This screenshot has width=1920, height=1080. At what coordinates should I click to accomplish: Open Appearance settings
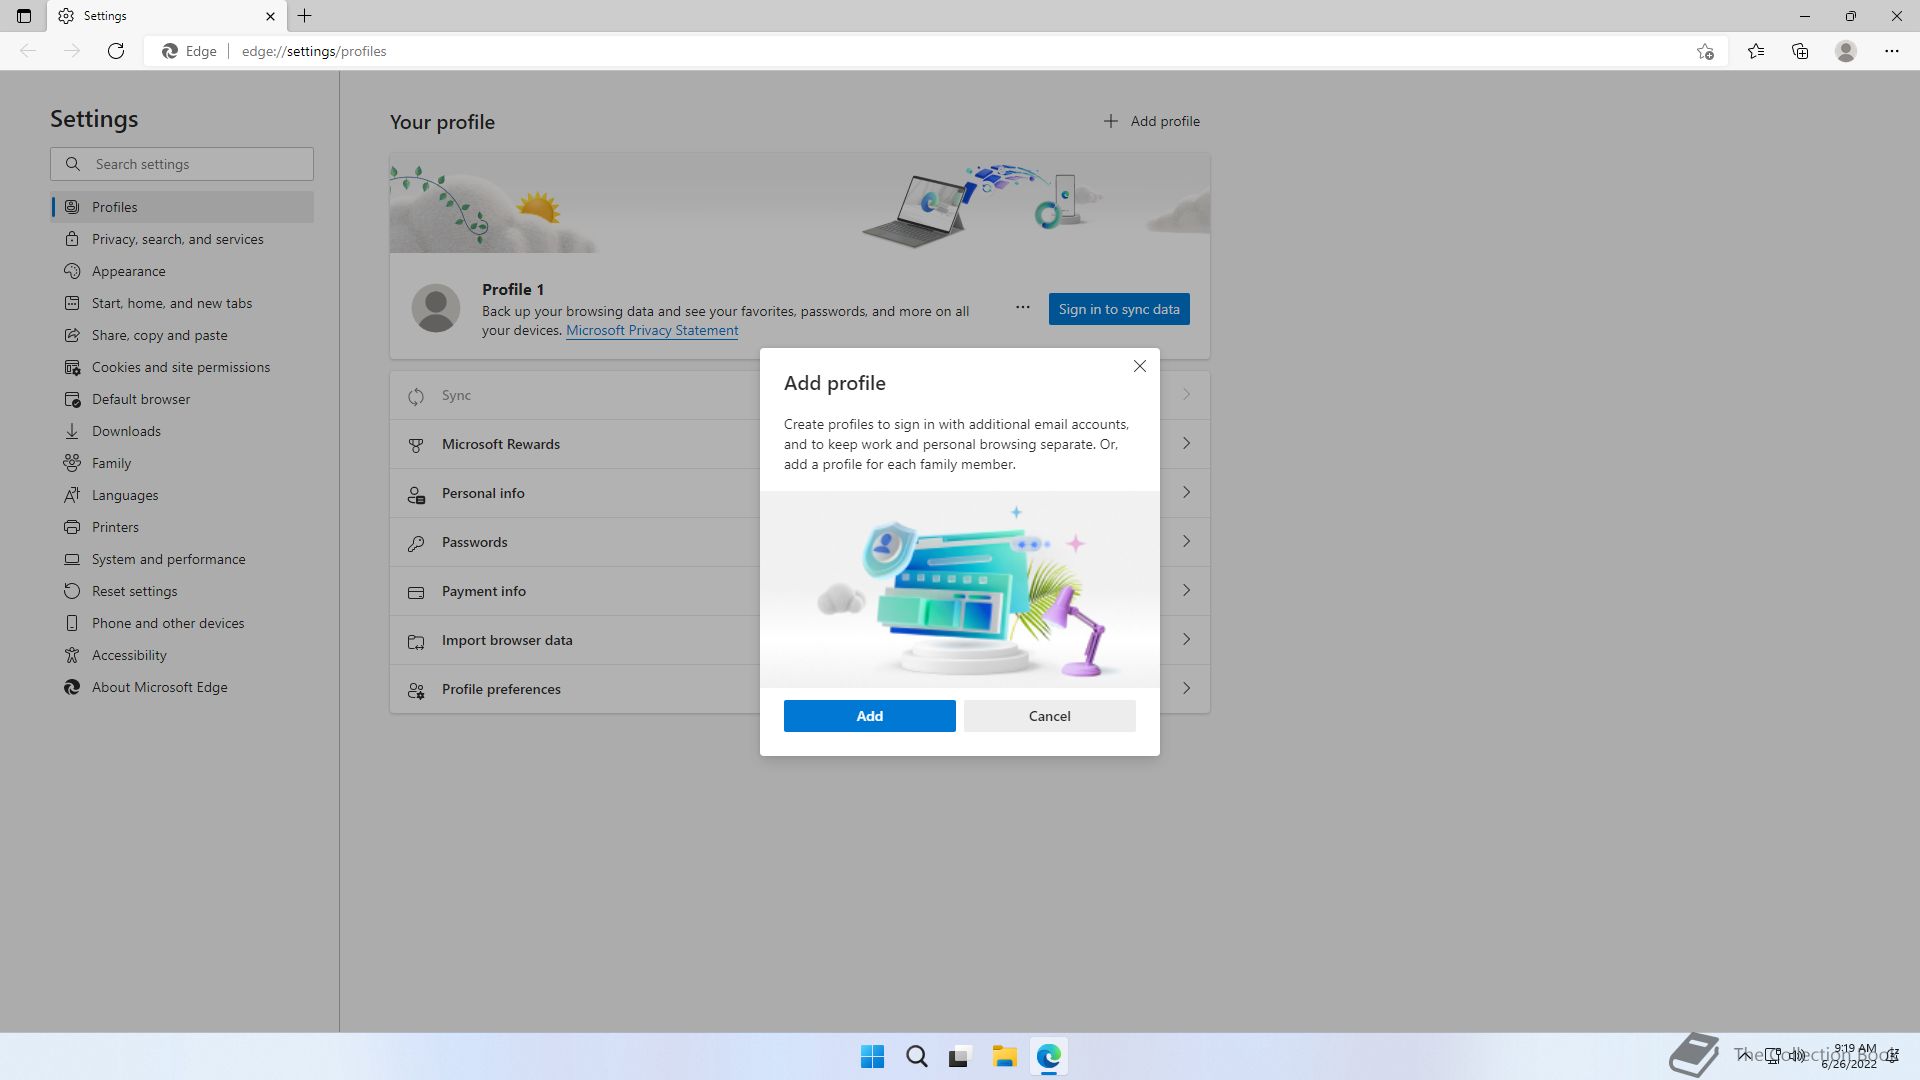coord(182,271)
